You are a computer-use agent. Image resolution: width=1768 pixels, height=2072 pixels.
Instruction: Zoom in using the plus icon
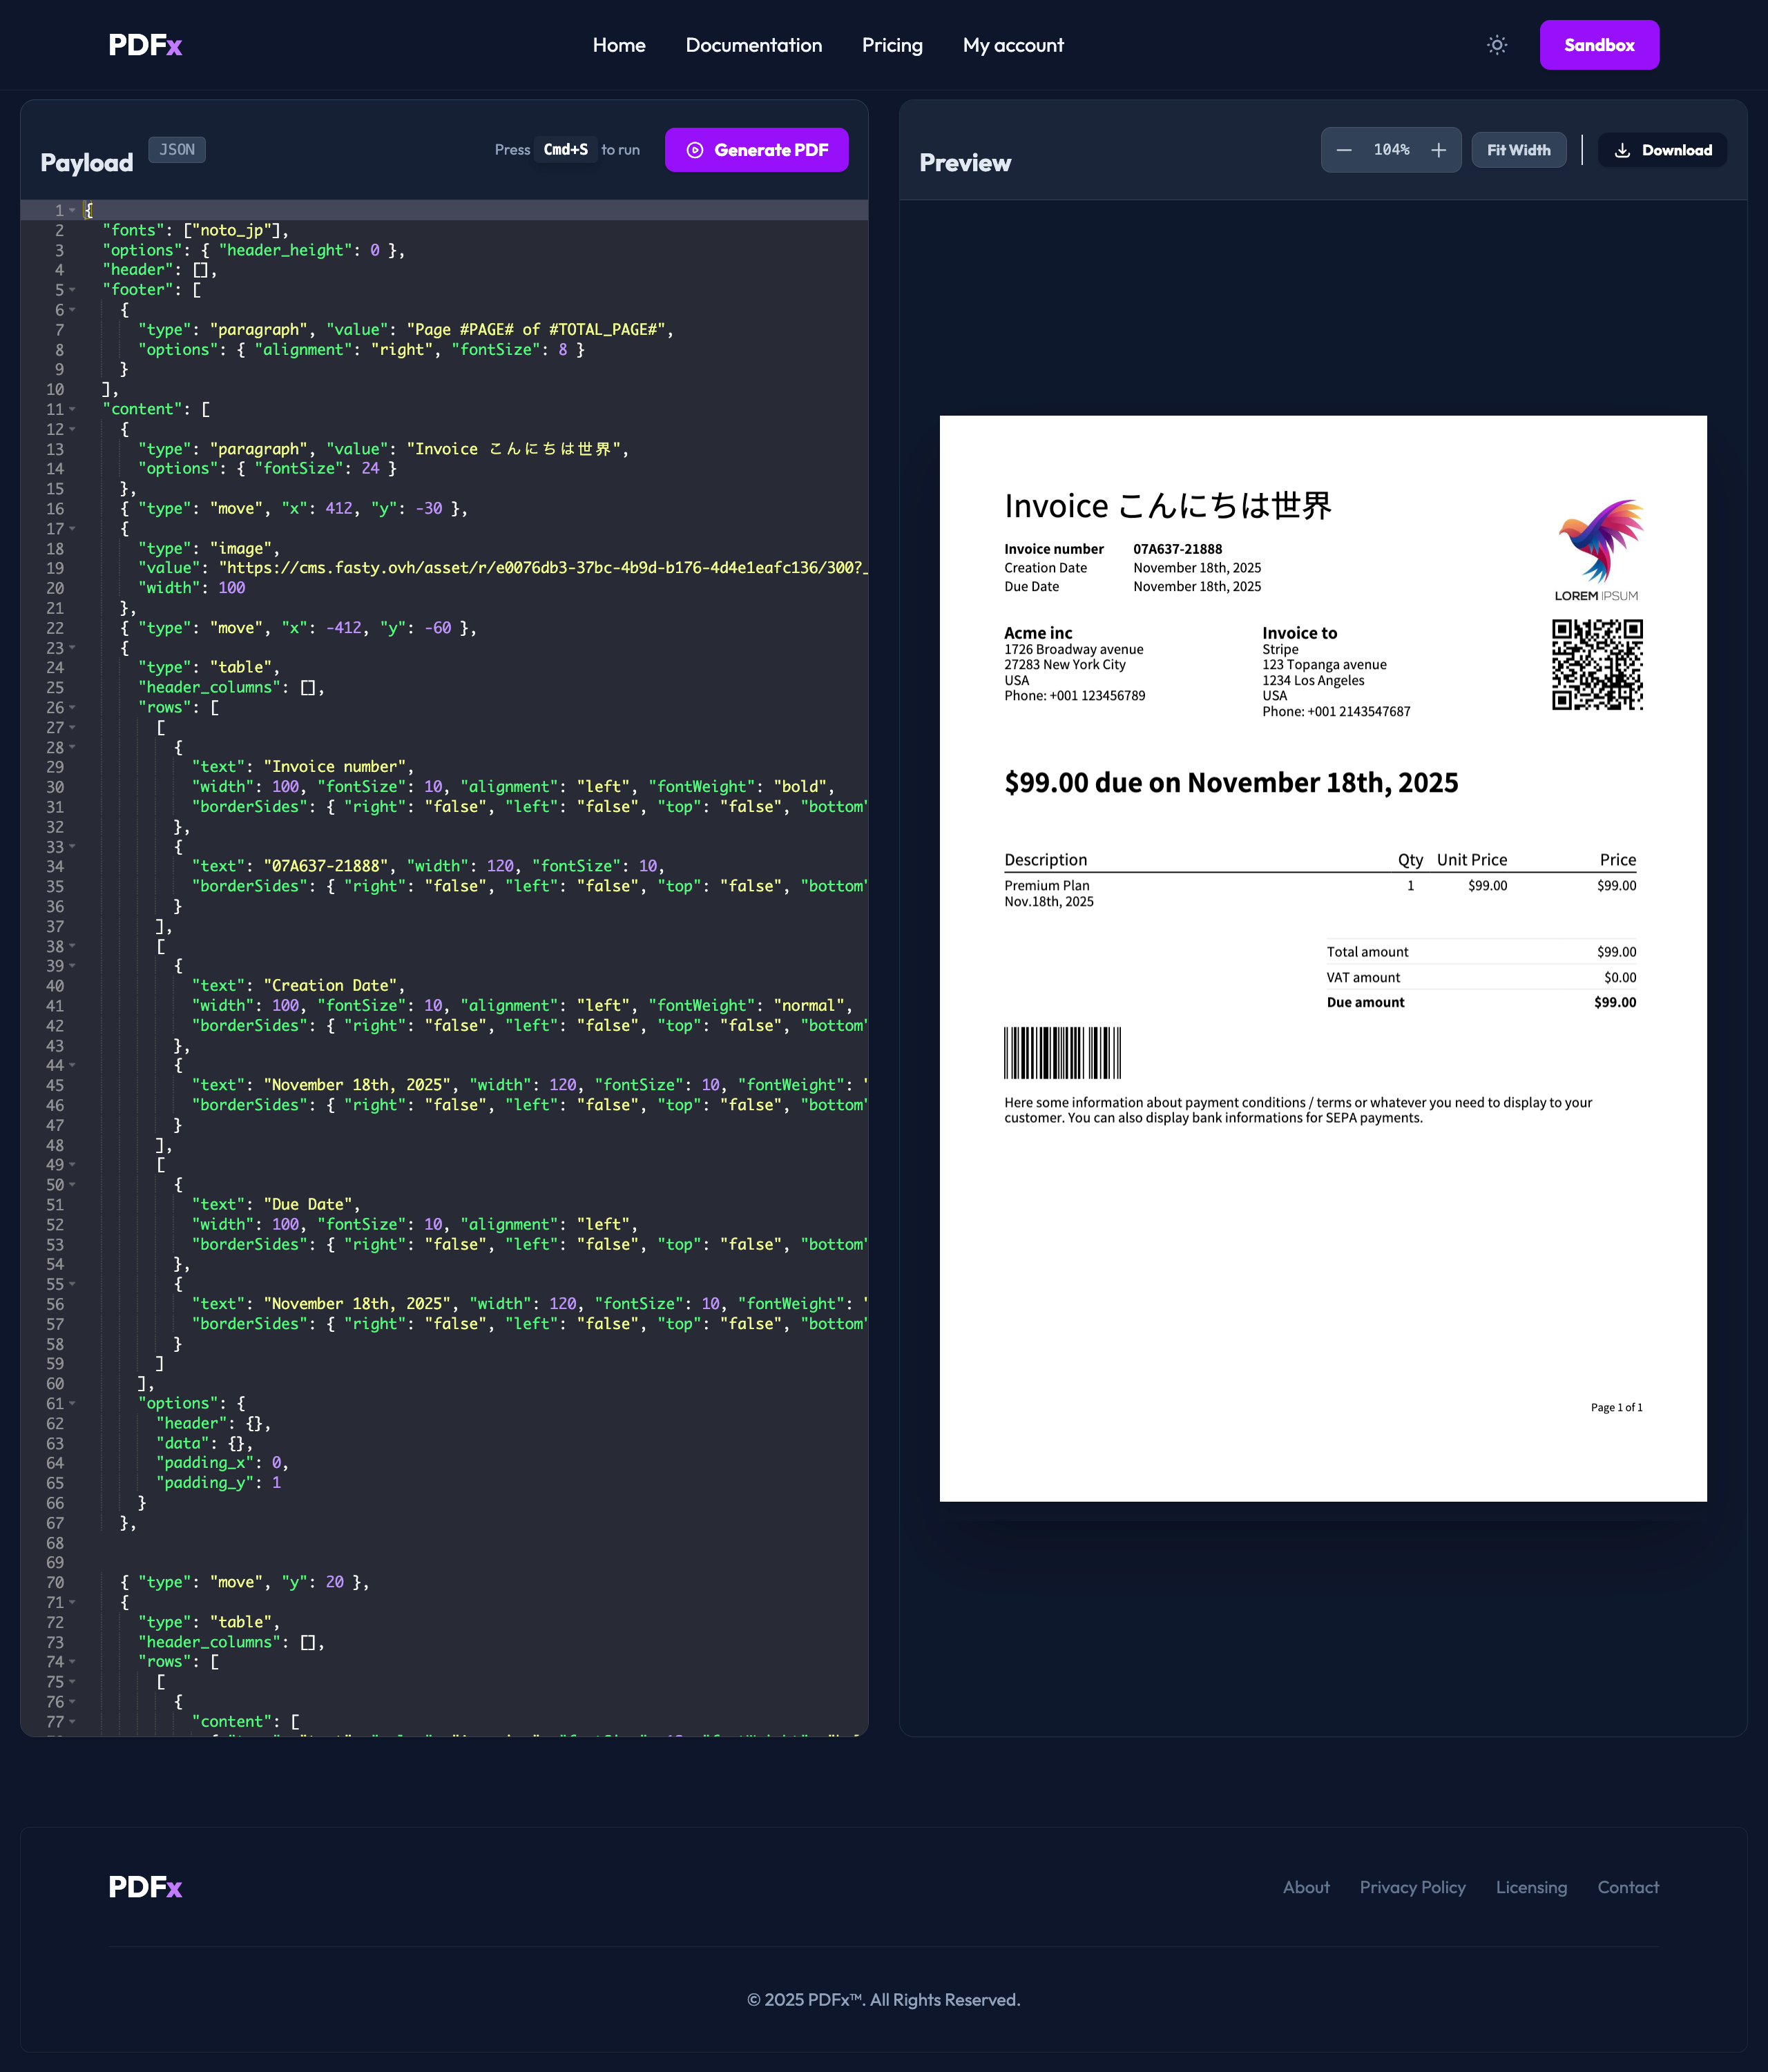click(x=1438, y=149)
